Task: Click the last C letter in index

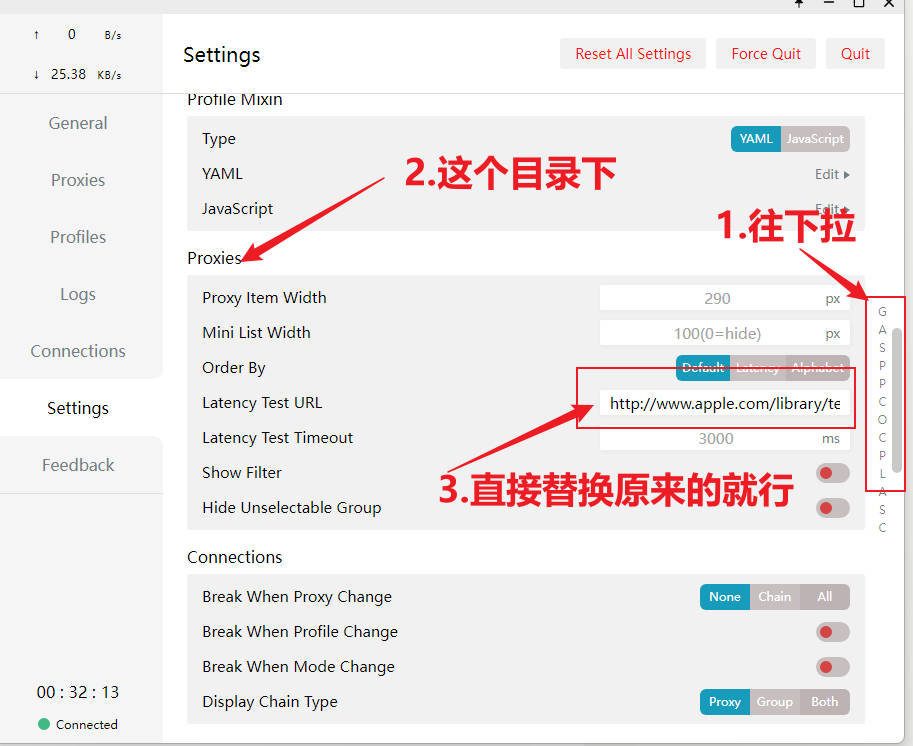Action: [x=882, y=528]
